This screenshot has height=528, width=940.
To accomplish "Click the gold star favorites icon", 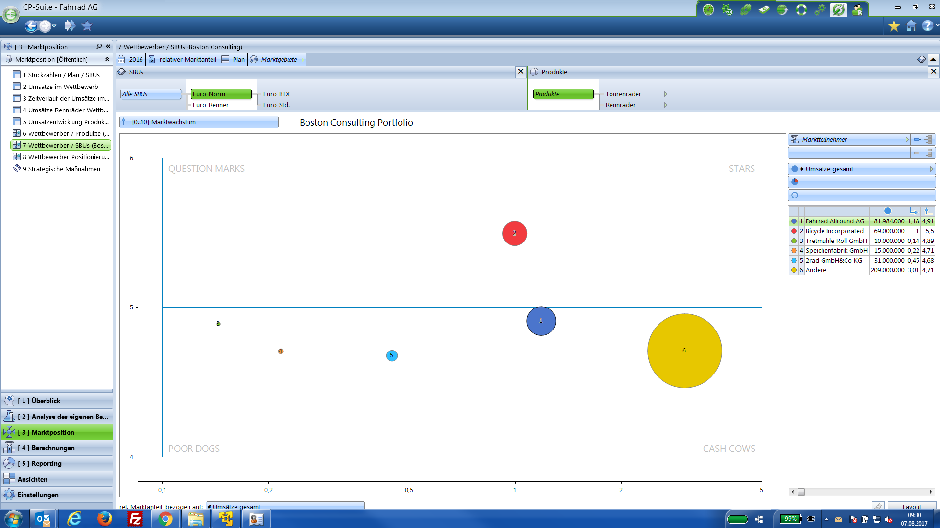I will click(894, 26).
